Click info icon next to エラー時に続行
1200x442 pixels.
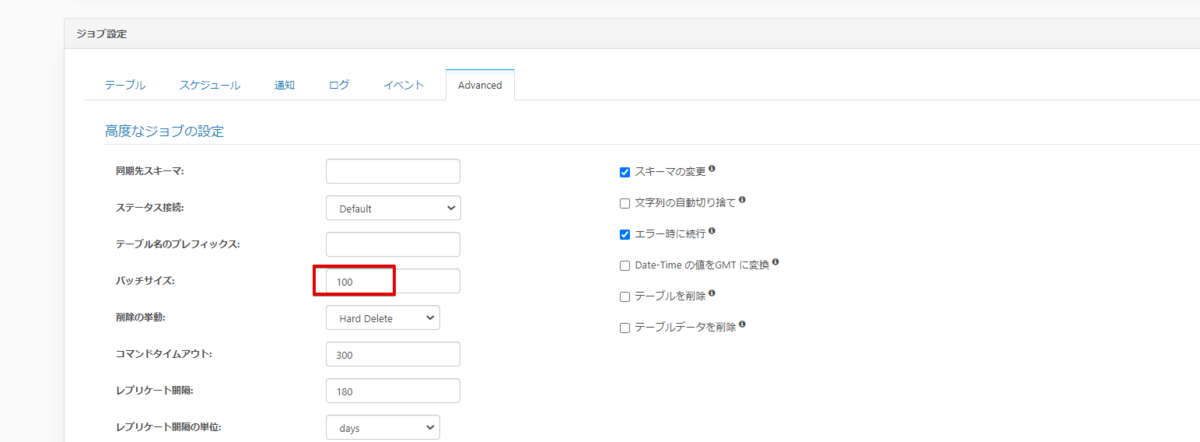click(712, 231)
